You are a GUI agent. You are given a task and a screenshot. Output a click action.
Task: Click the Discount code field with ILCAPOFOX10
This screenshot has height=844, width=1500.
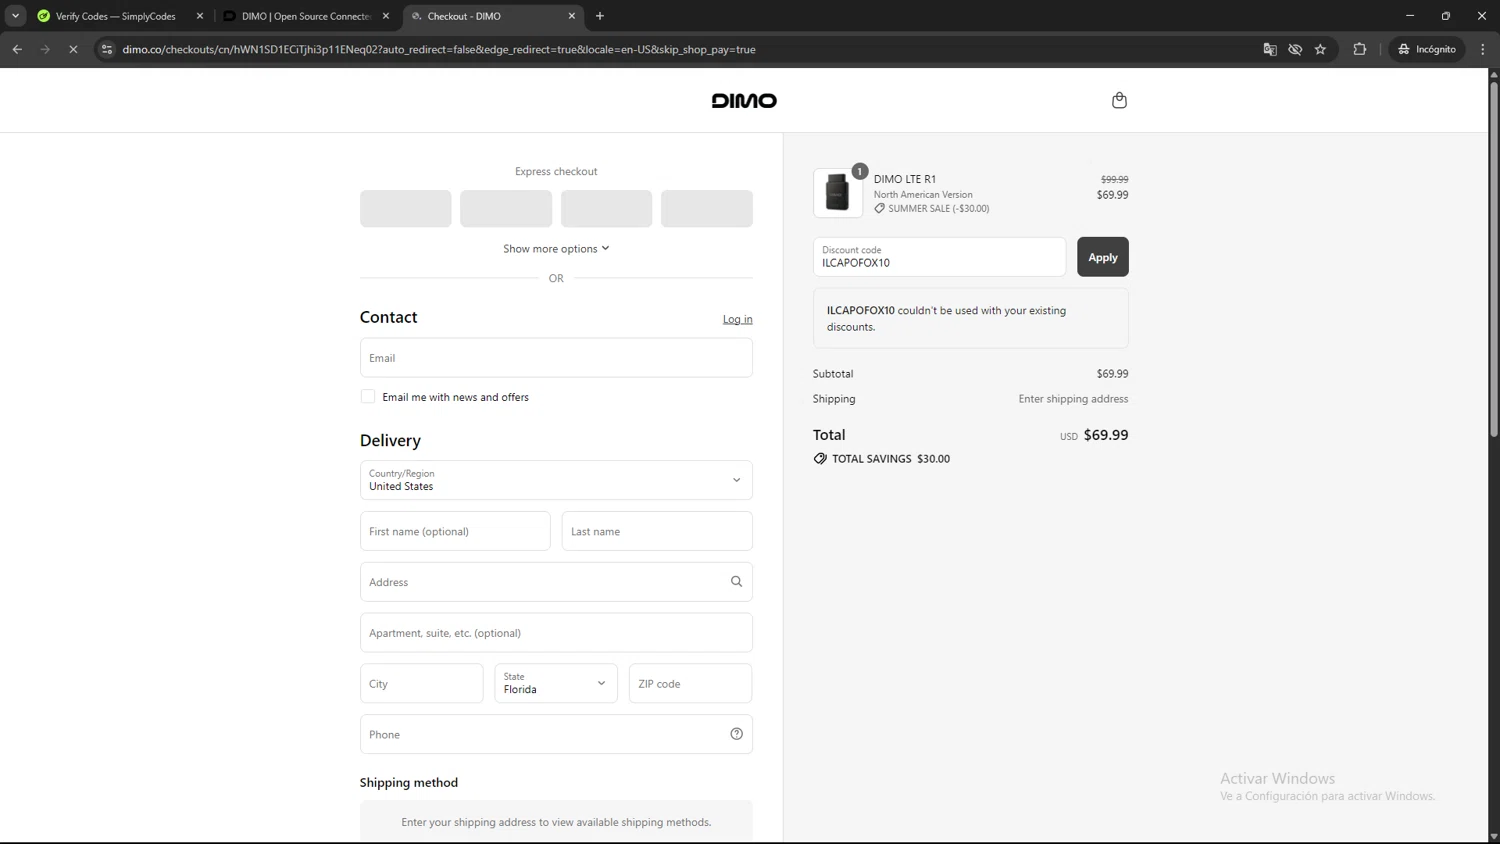(939, 257)
